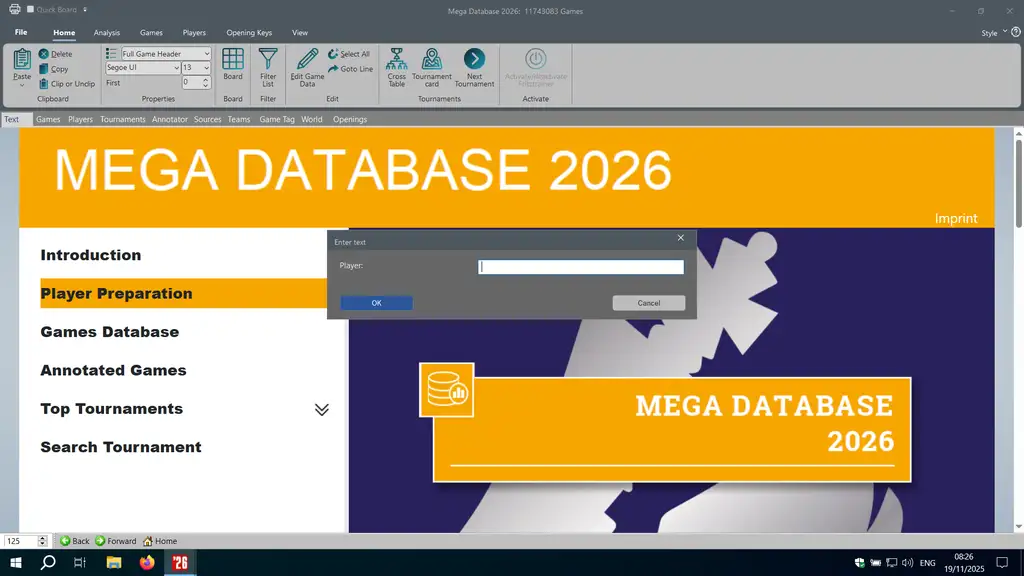
Task: Open the Filter List funnel tool
Action: (x=268, y=60)
